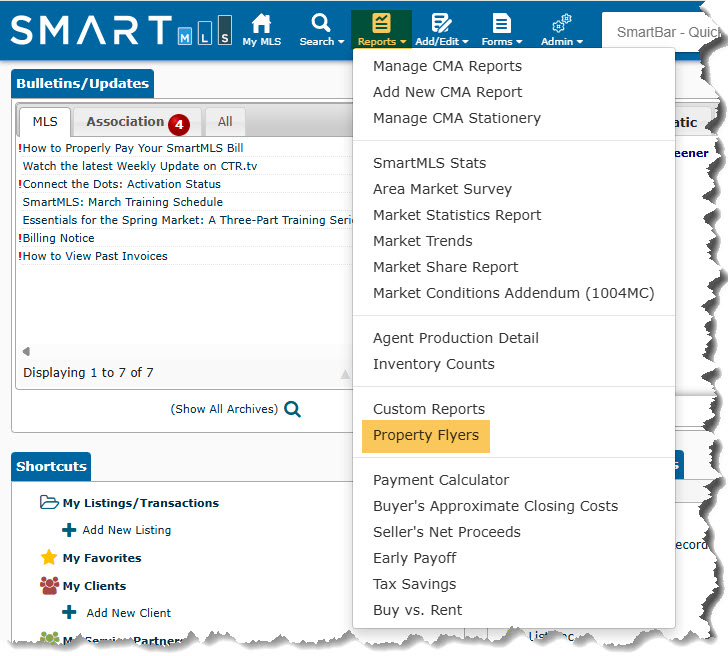
Task: Open Buyer's Approximate Closing Costs
Action: (495, 506)
